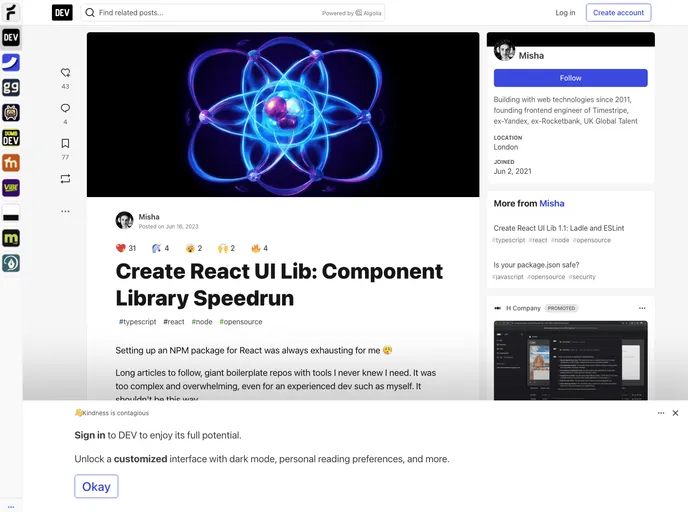Image resolution: width=688 pixels, height=512 pixels.
Task: Open the Forem 'F' logo in sidebar
Action: click(11, 12)
